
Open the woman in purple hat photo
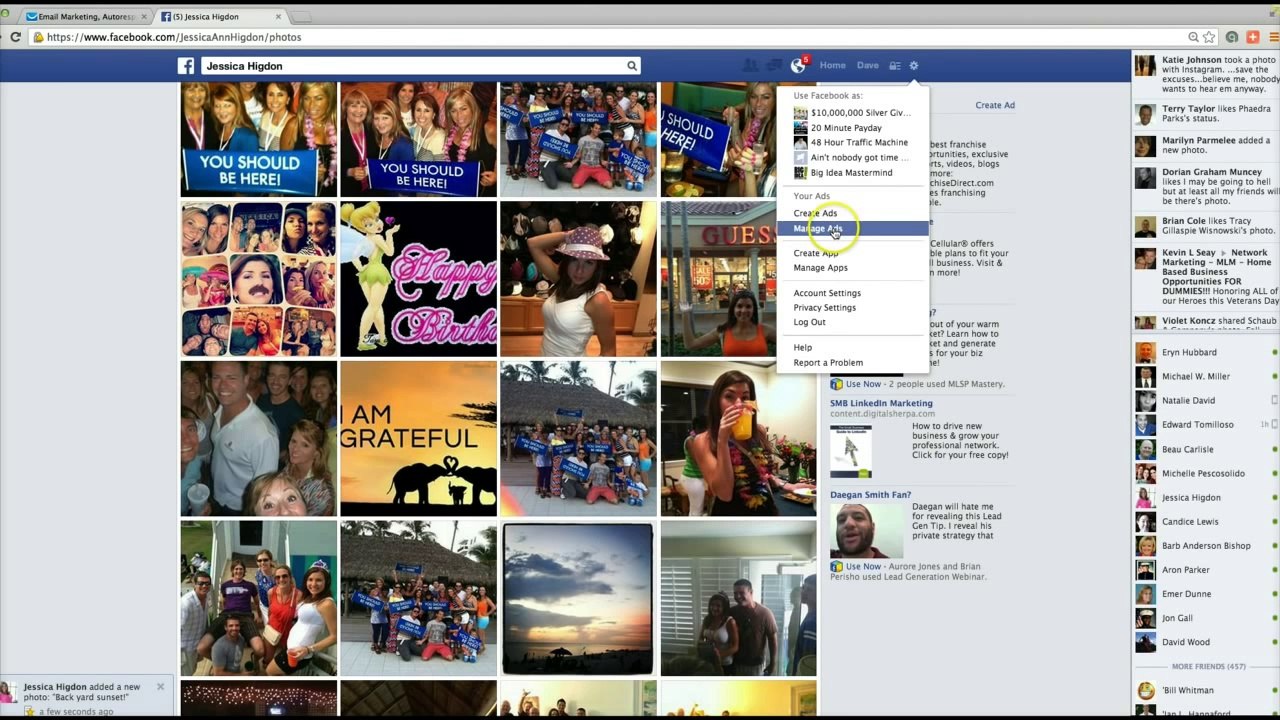coord(578,279)
